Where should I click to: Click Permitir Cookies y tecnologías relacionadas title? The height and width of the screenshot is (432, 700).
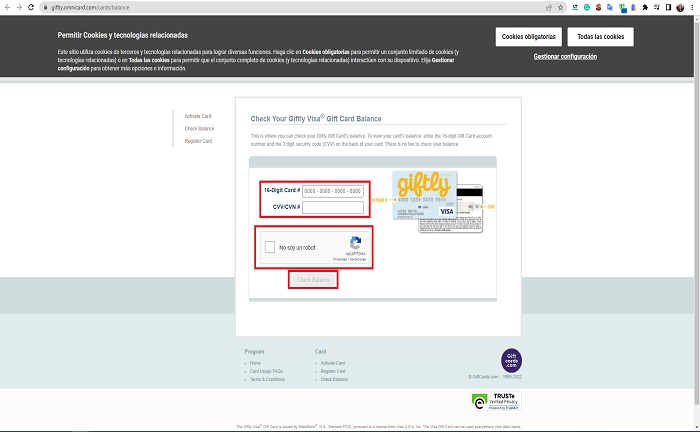click(x=123, y=35)
